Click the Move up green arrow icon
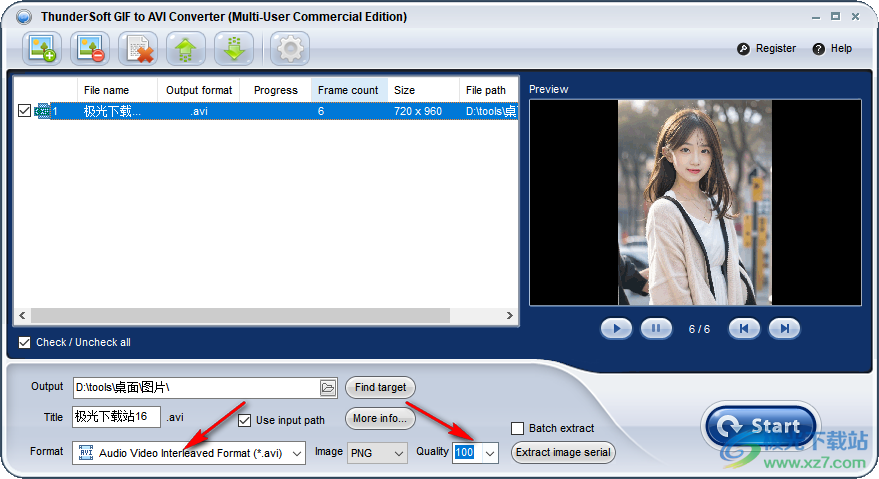 click(186, 49)
